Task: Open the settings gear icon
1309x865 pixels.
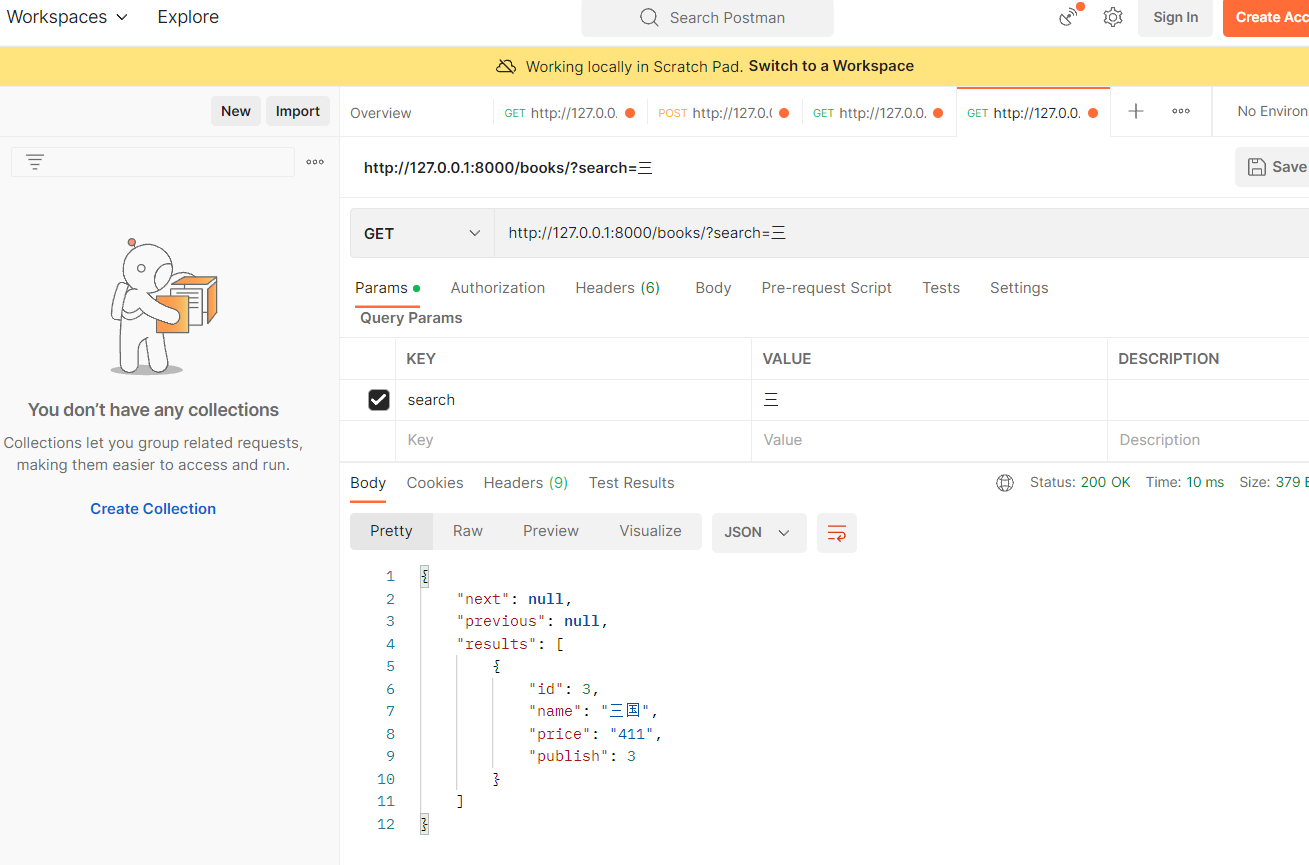Action: point(1113,17)
